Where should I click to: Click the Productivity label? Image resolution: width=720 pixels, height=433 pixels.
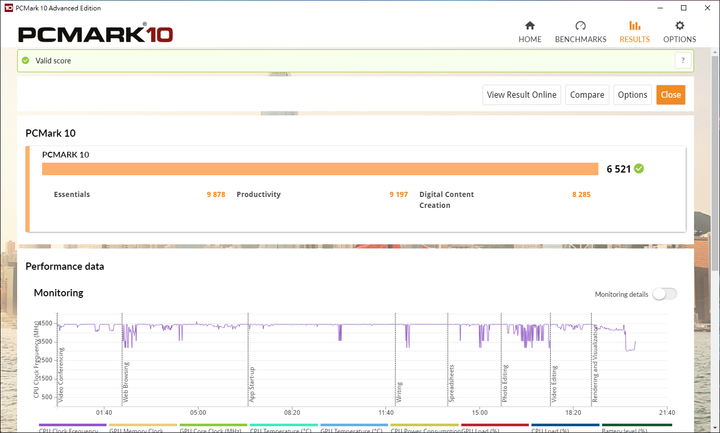[259, 194]
